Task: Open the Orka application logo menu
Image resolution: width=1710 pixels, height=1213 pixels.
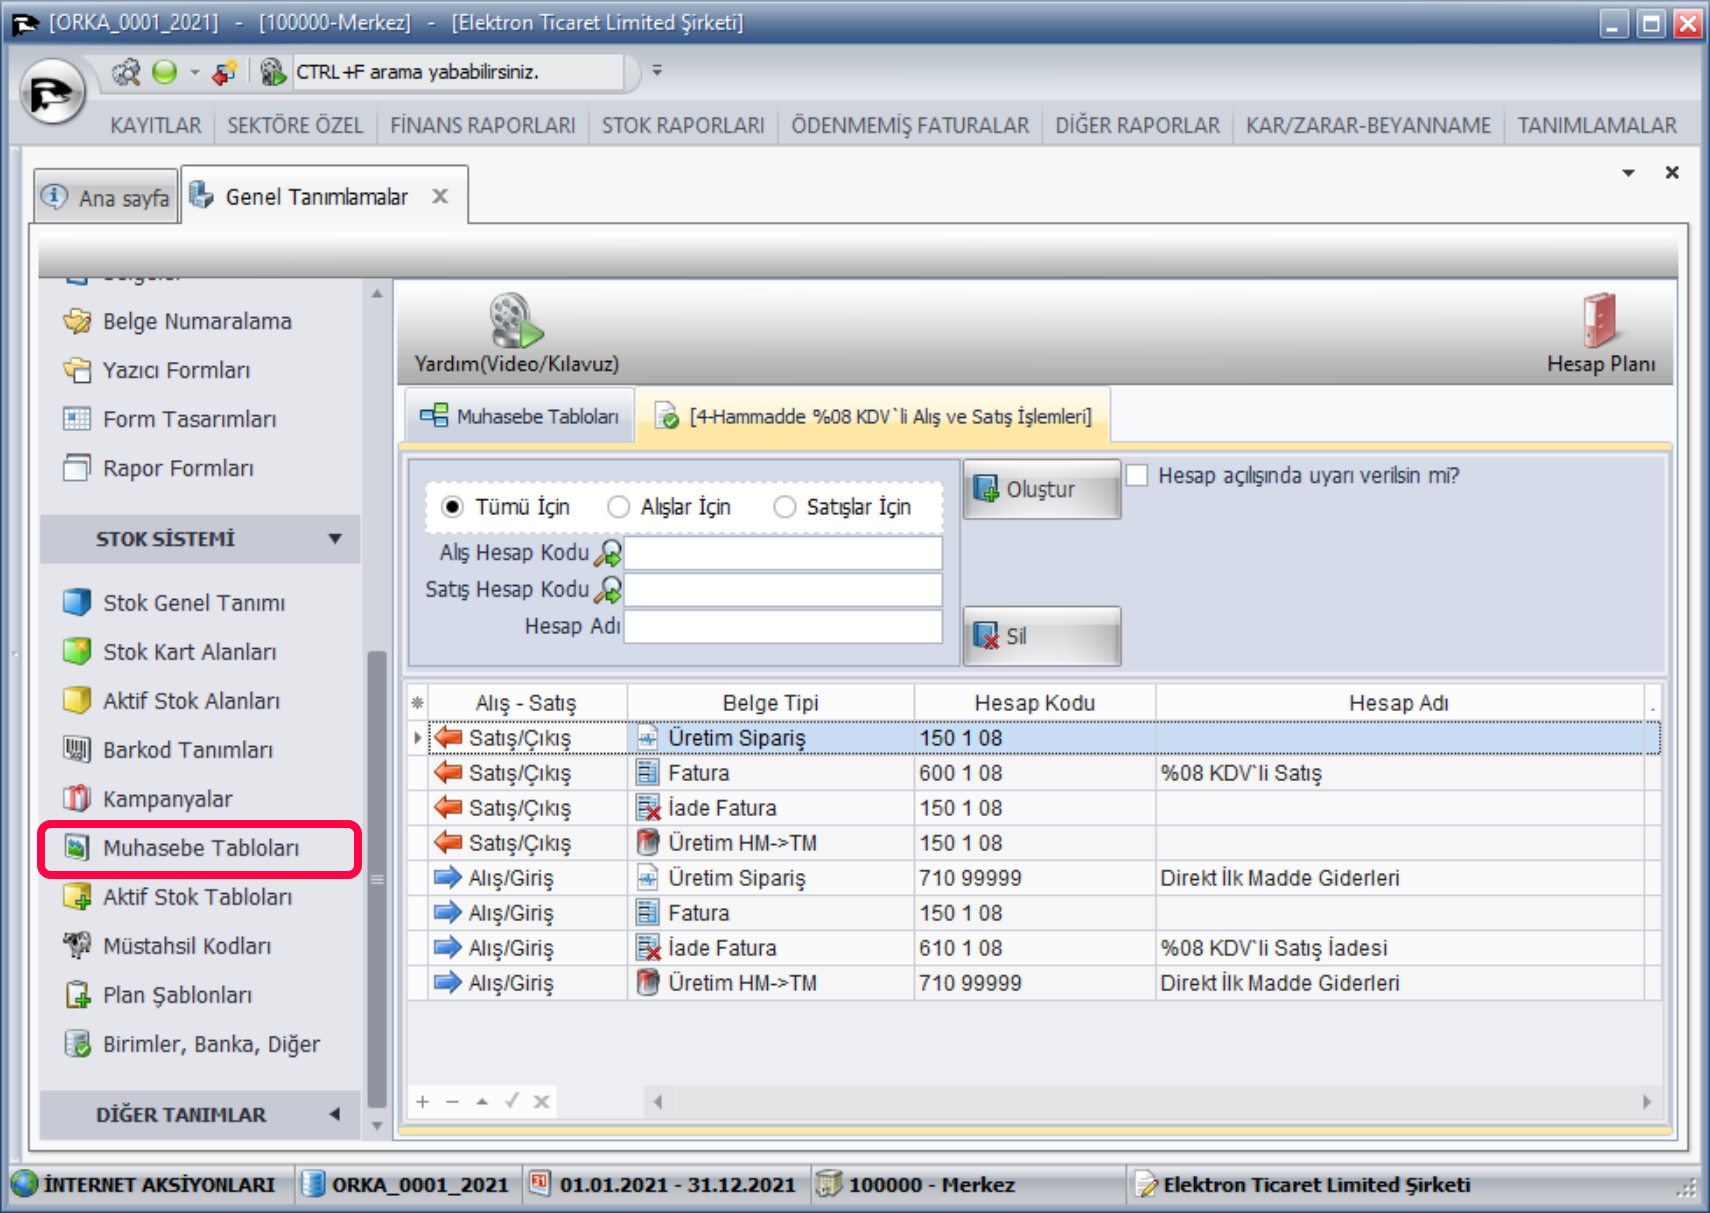Action: [x=52, y=93]
